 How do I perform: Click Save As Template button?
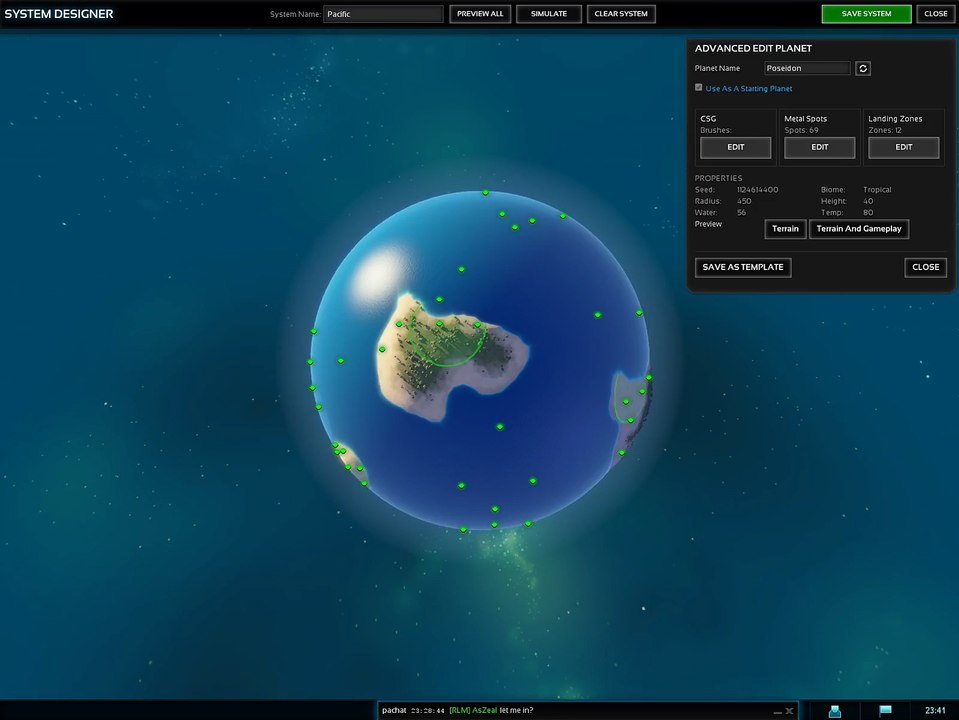[x=743, y=267]
